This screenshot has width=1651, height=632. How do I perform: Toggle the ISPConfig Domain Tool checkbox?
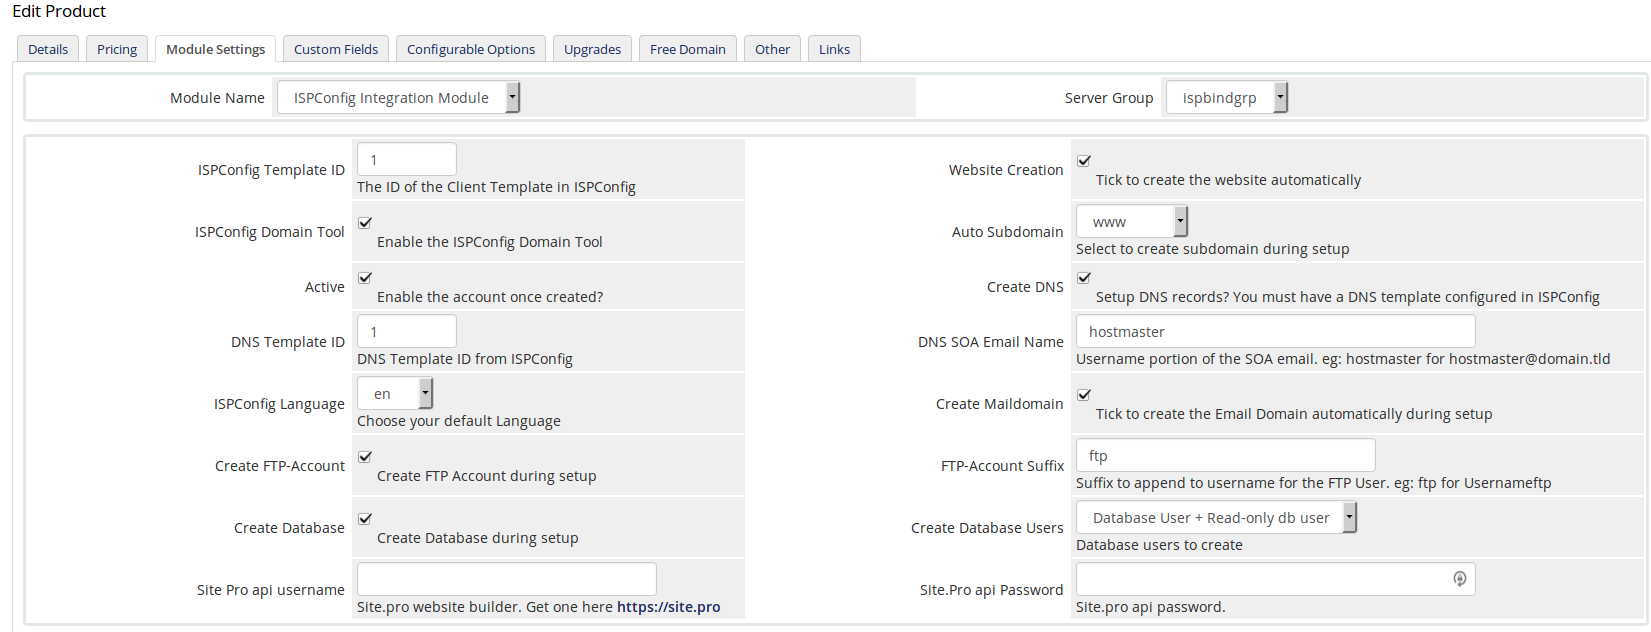[x=365, y=223]
